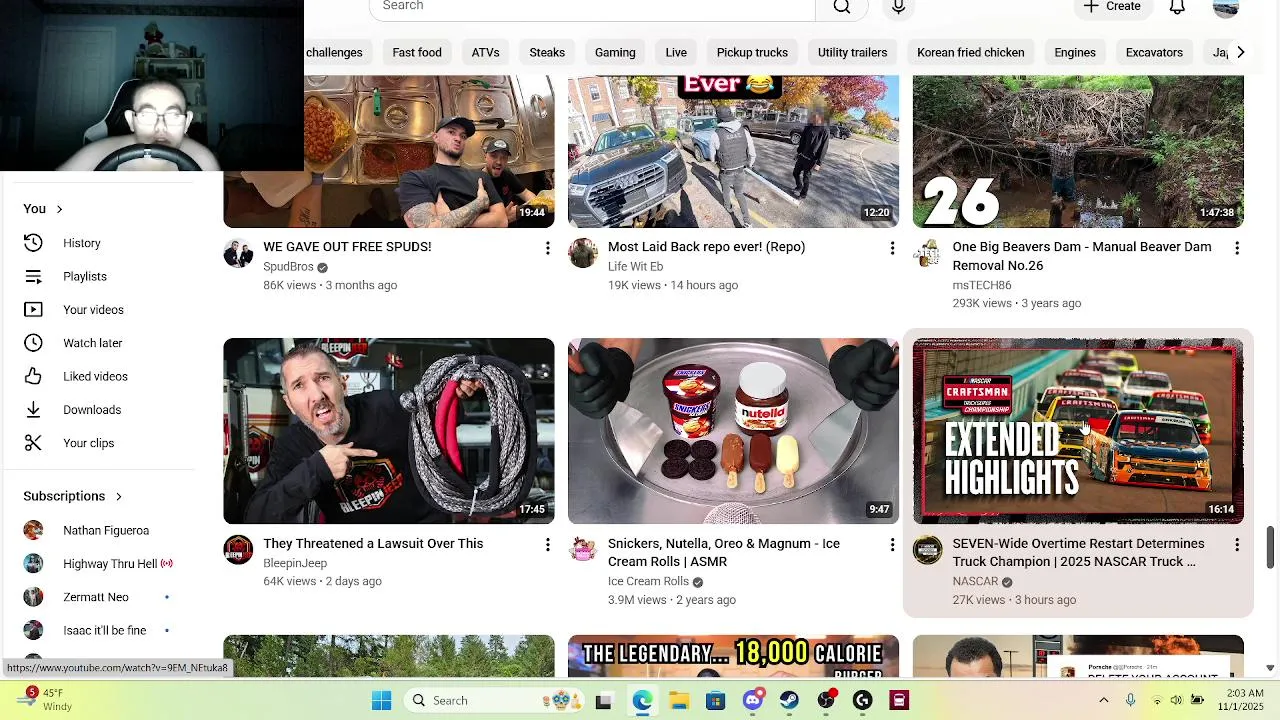1280x720 pixels.
Task: Open NASCAR channel avatar
Action: pyautogui.click(x=928, y=550)
